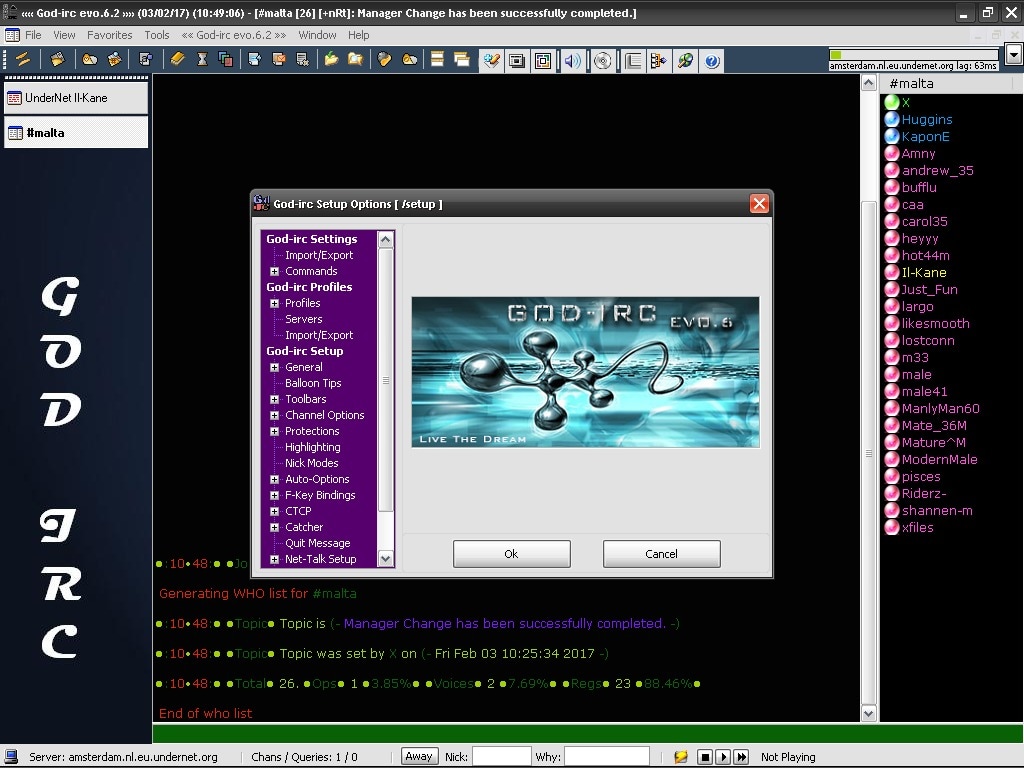Select Quit Message in the setup tree
Image resolution: width=1024 pixels, height=768 pixels.
click(317, 543)
